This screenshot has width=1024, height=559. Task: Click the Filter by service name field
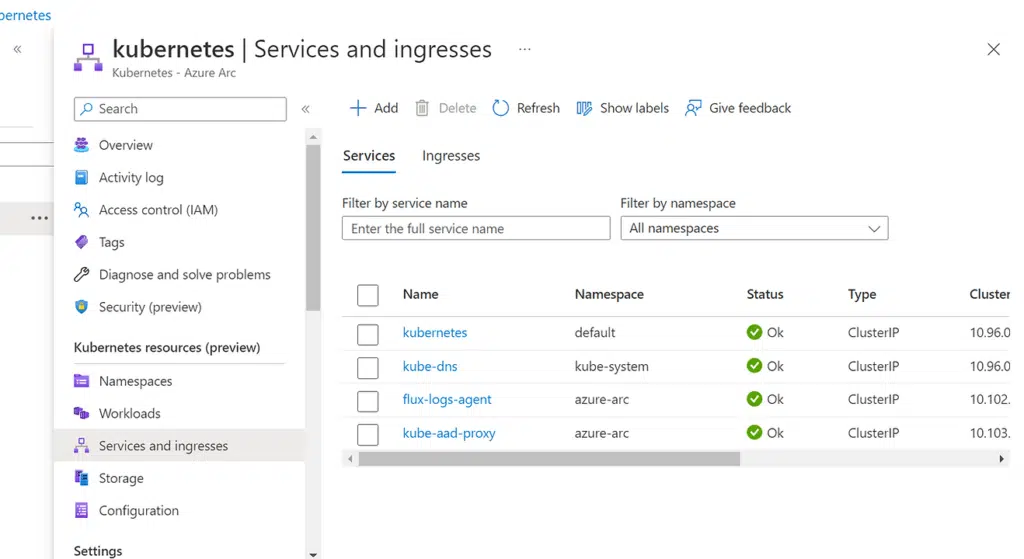(x=476, y=229)
